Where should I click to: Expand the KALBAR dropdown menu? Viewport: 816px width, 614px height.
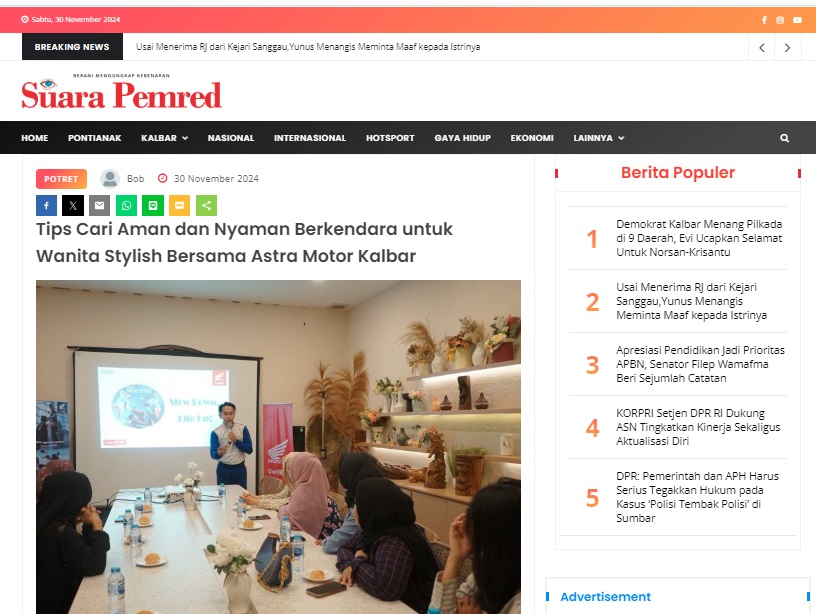point(164,138)
